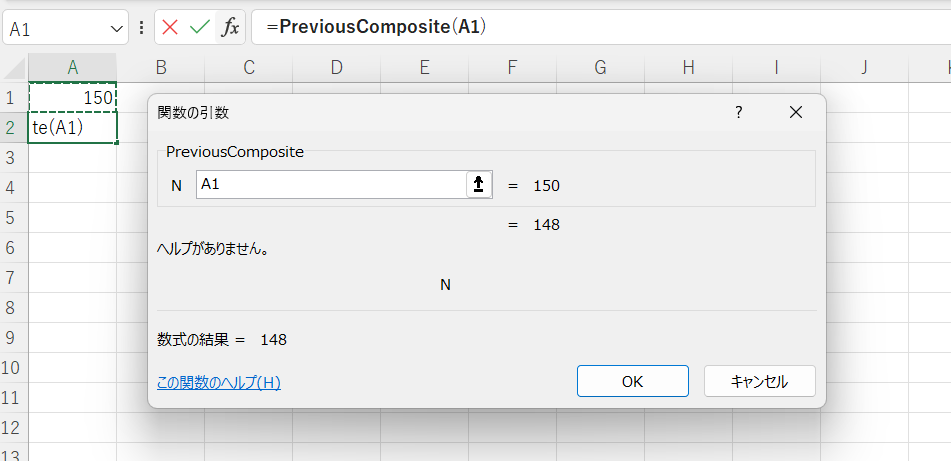The width and height of the screenshot is (951, 461).
Task: Cancel the formula entry with the red X icon
Action: click(x=170, y=27)
